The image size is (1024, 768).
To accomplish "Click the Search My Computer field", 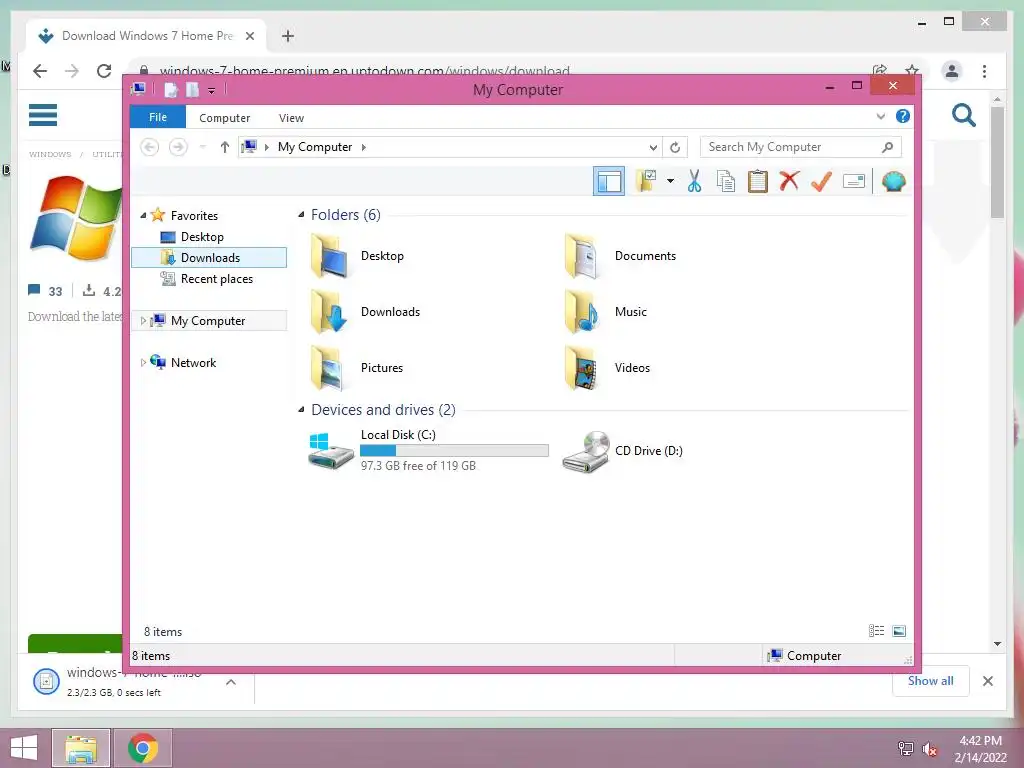I will pos(801,147).
